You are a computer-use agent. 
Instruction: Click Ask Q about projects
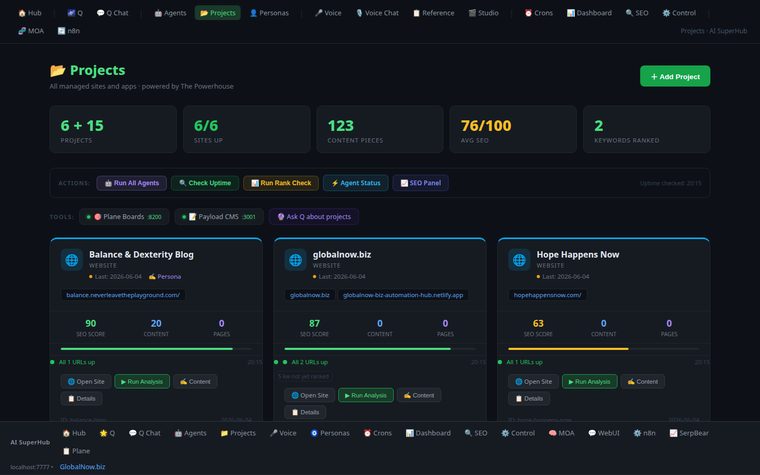(x=314, y=217)
